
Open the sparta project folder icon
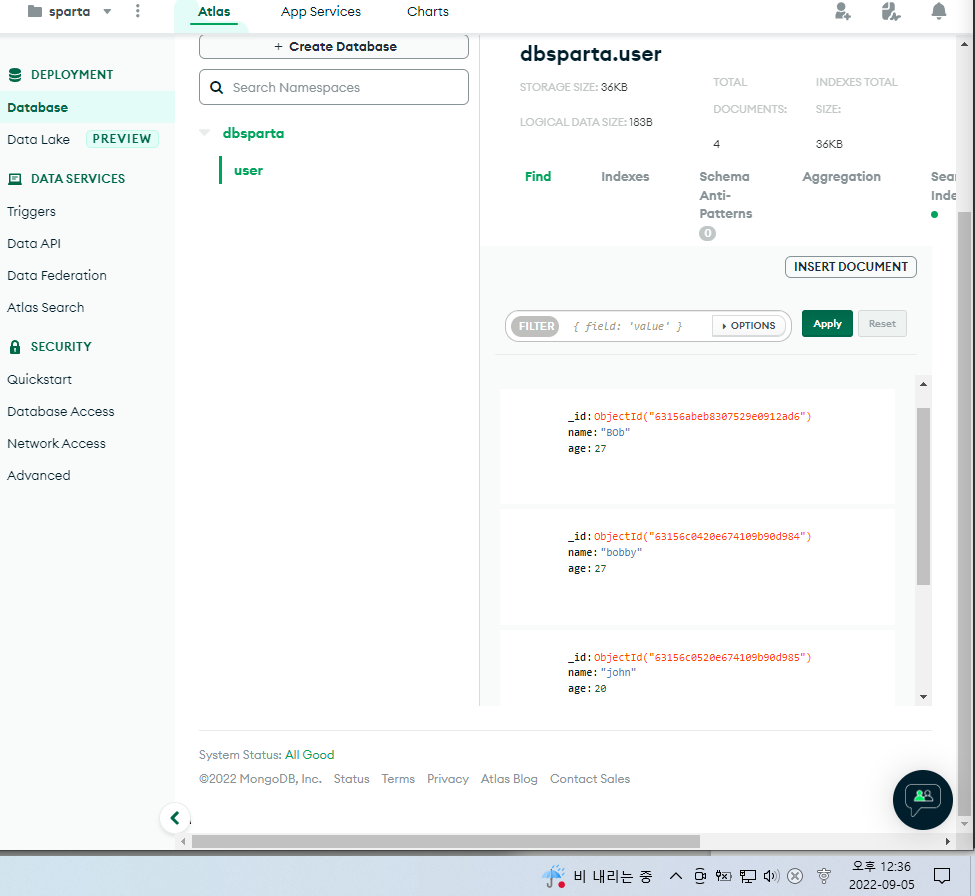(35, 11)
